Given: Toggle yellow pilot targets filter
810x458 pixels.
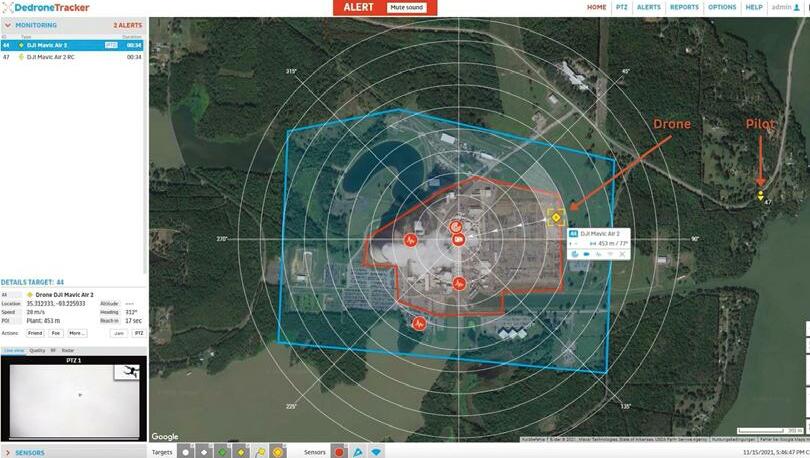Looking at the screenshot, I should tap(260, 452).
